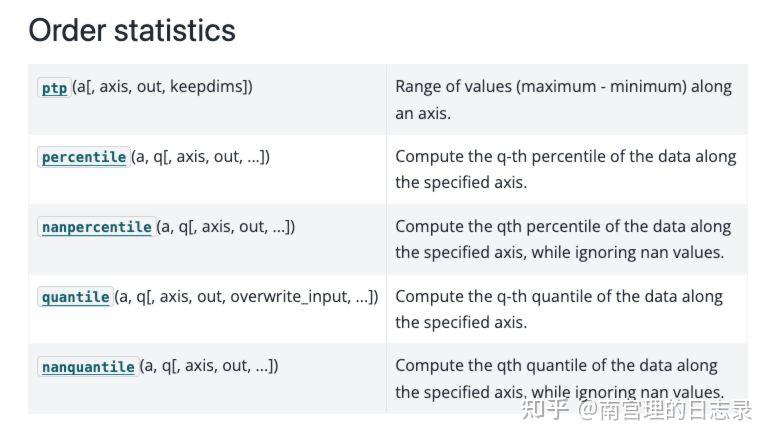This screenshot has width=772, height=441.
Task: Follow the nanpercentile function link
Action: 96,227
